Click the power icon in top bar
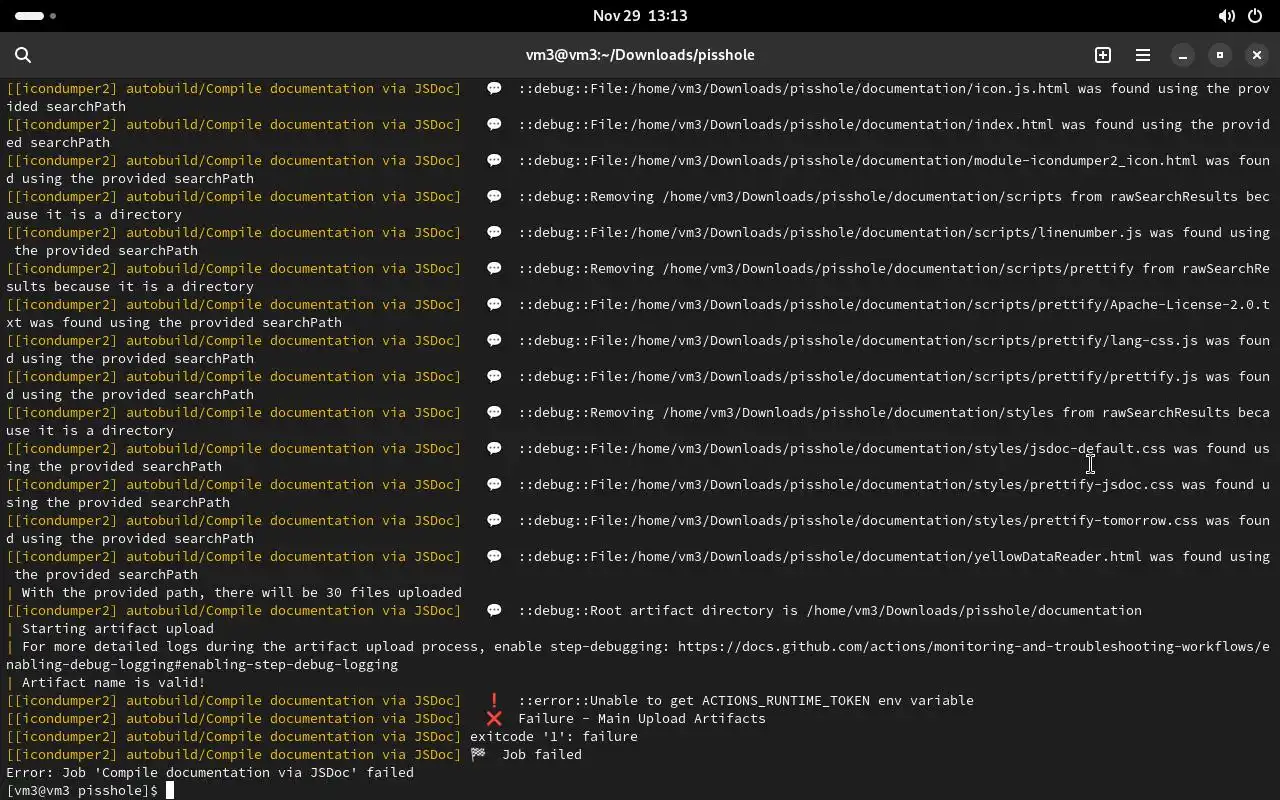Screen dimensions: 1280x800 coord(1255,16)
